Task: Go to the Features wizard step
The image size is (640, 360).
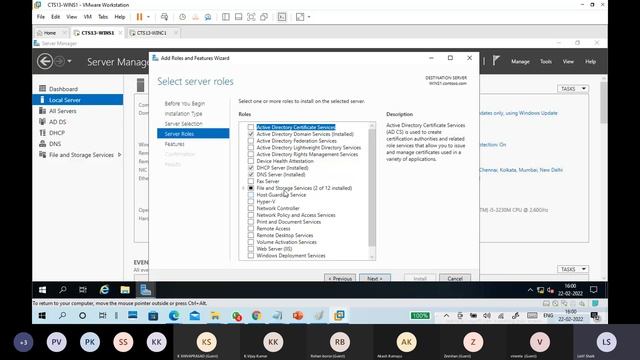Action: pyautogui.click(x=174, y=144)
